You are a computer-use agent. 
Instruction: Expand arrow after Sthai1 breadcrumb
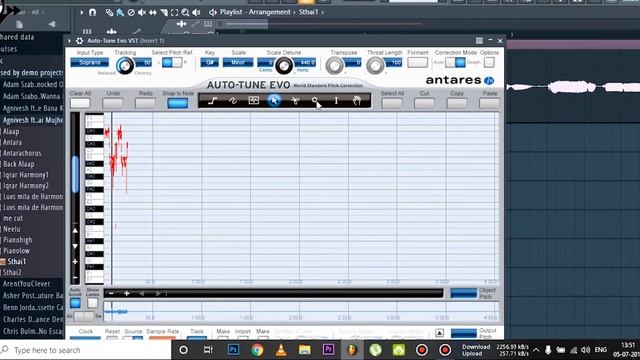tap(322, 12)
